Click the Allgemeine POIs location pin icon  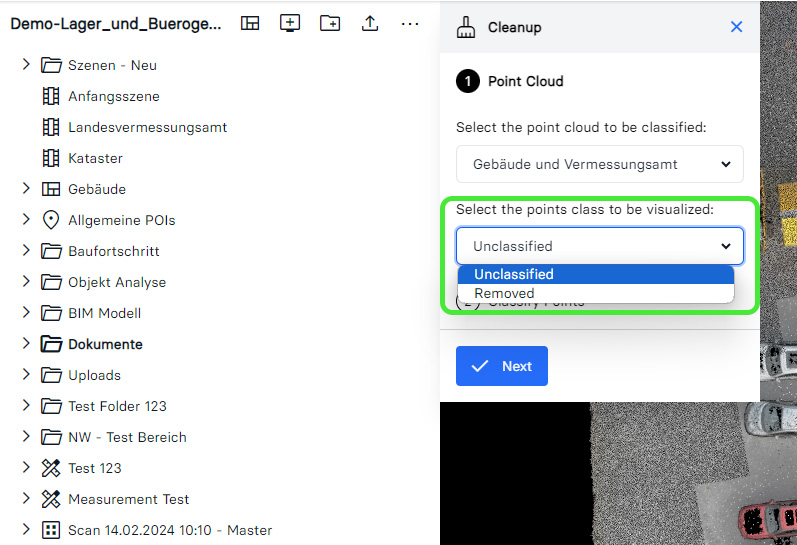click(x=51, y=220)
